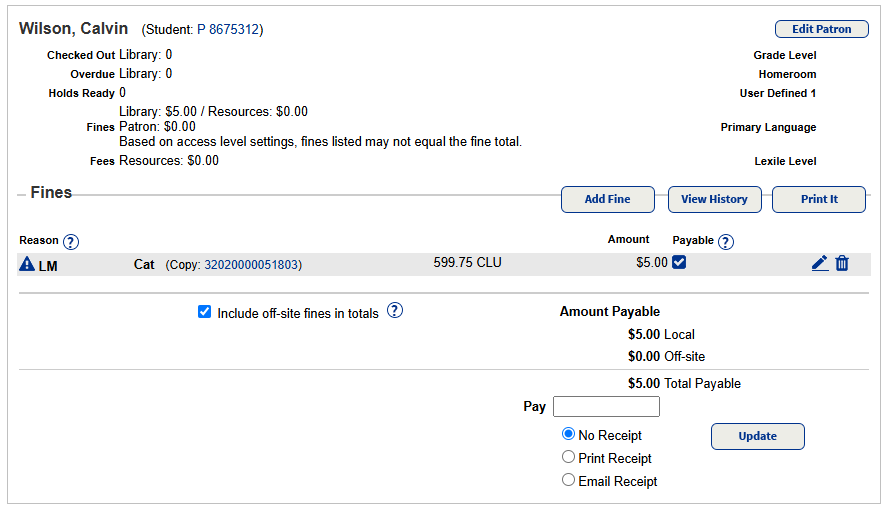Open View History for fines
Image resolution: width=888 pixels, height=508 pixels.
coord(714,199)
